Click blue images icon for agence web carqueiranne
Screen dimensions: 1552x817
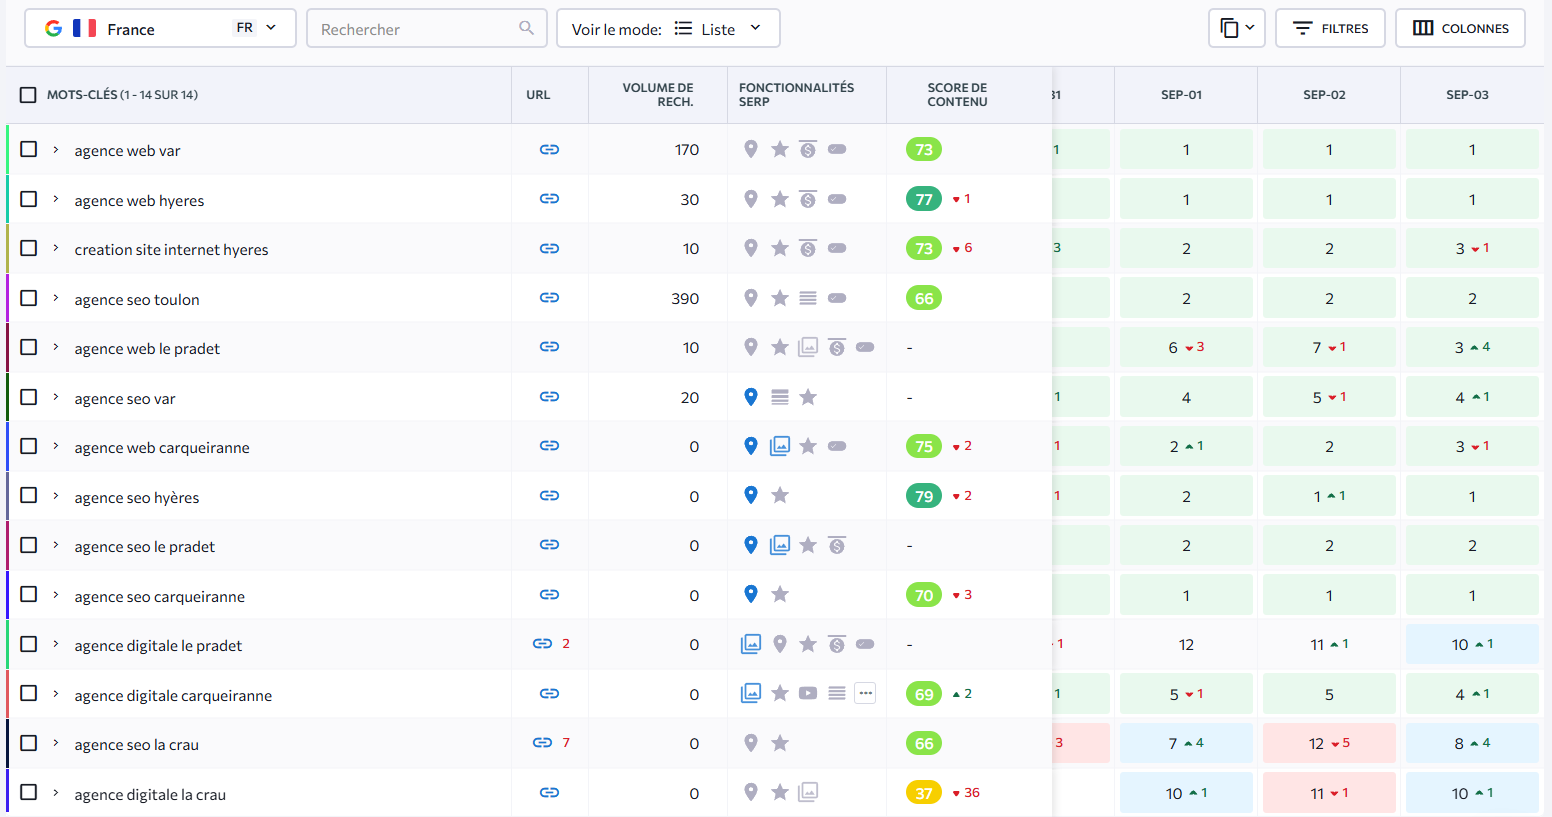tap(780, 446)
